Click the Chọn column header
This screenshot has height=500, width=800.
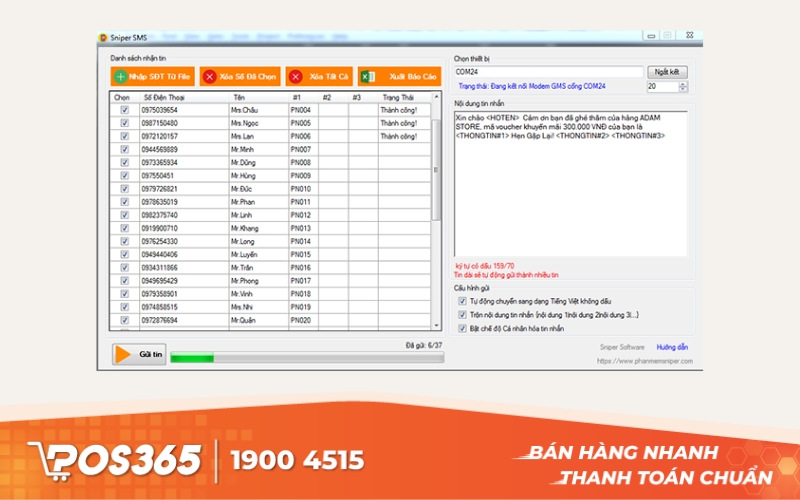pyautogui.click(x=122, y=97)
